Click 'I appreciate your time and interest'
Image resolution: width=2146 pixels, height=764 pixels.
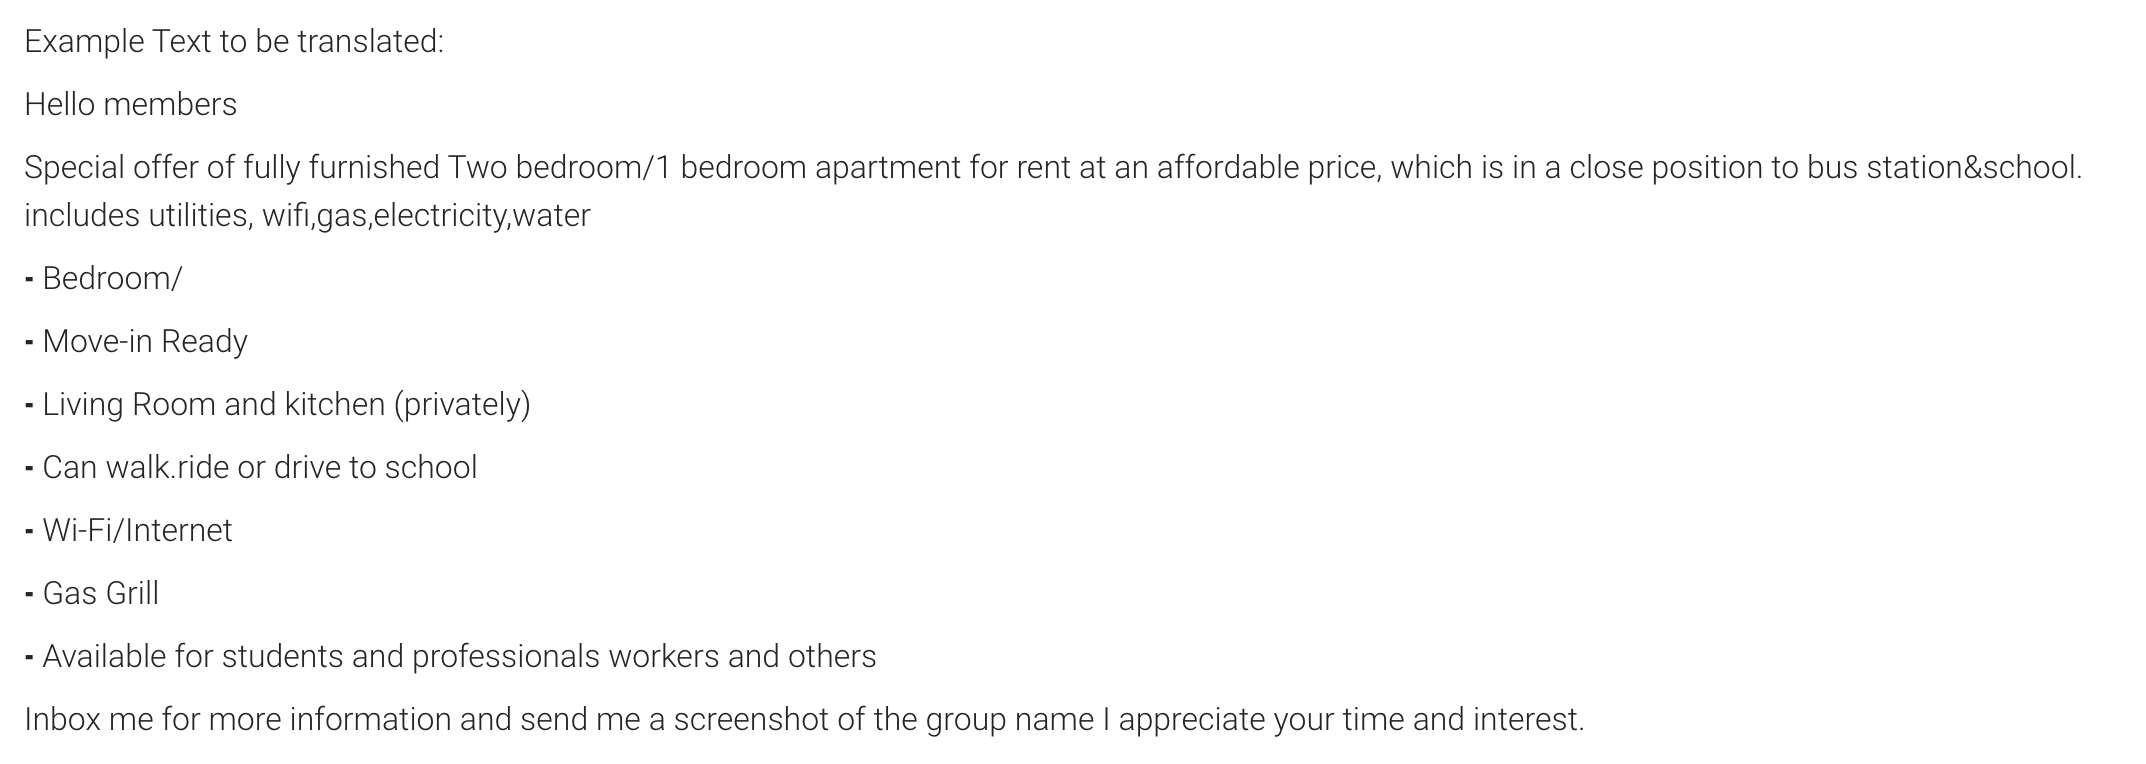click(1344, 720)
